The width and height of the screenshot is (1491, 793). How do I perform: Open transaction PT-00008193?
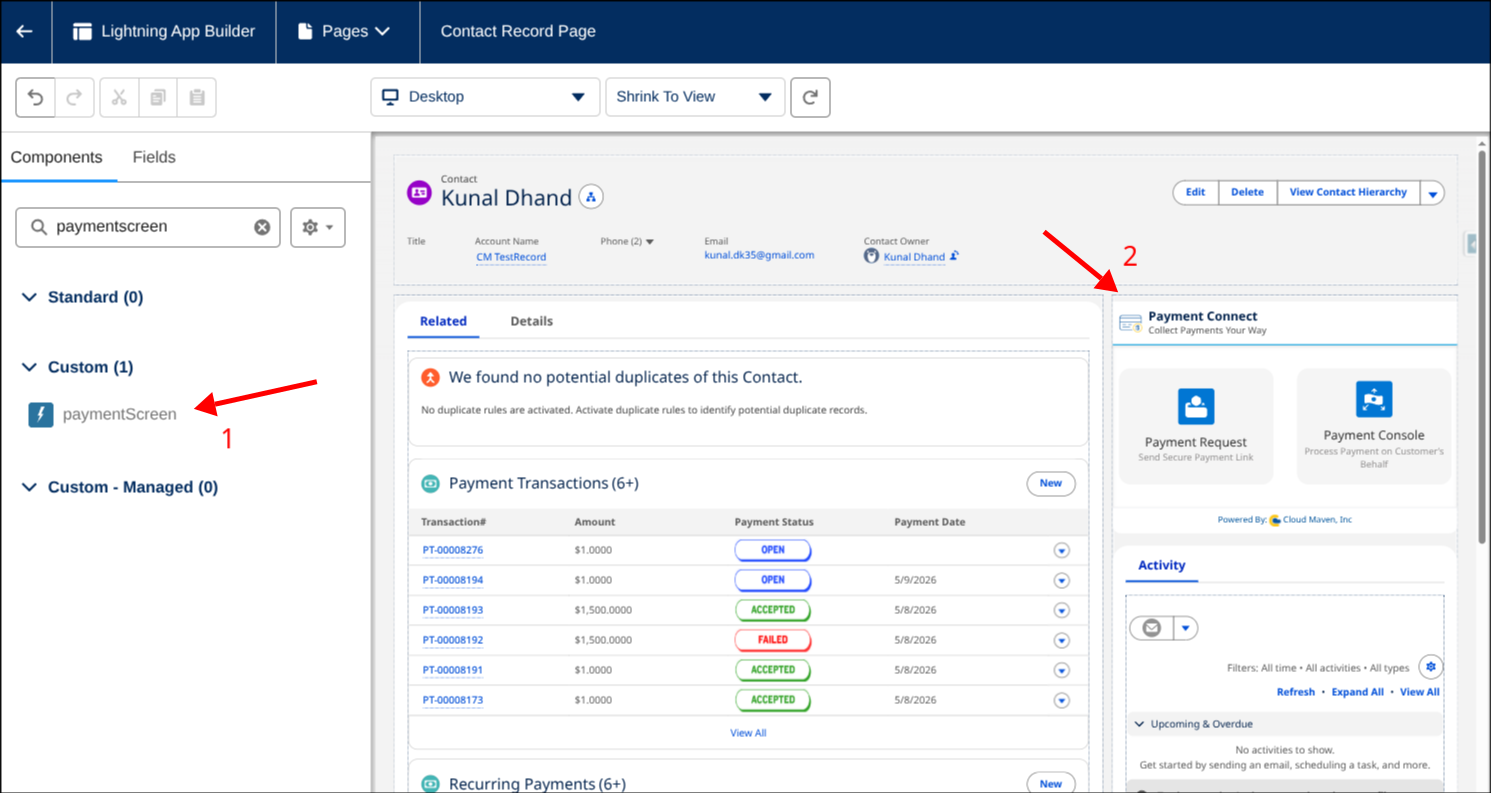[453, 610]
